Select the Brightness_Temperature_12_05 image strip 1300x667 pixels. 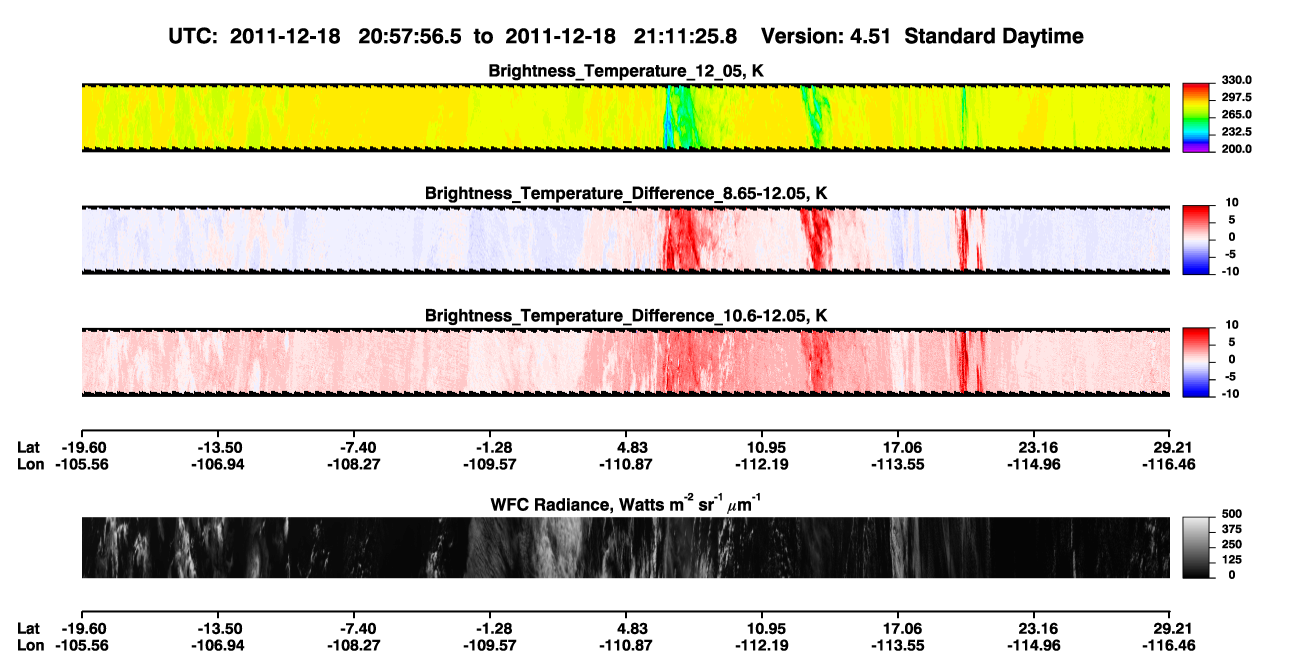click(x=625, y=116)
